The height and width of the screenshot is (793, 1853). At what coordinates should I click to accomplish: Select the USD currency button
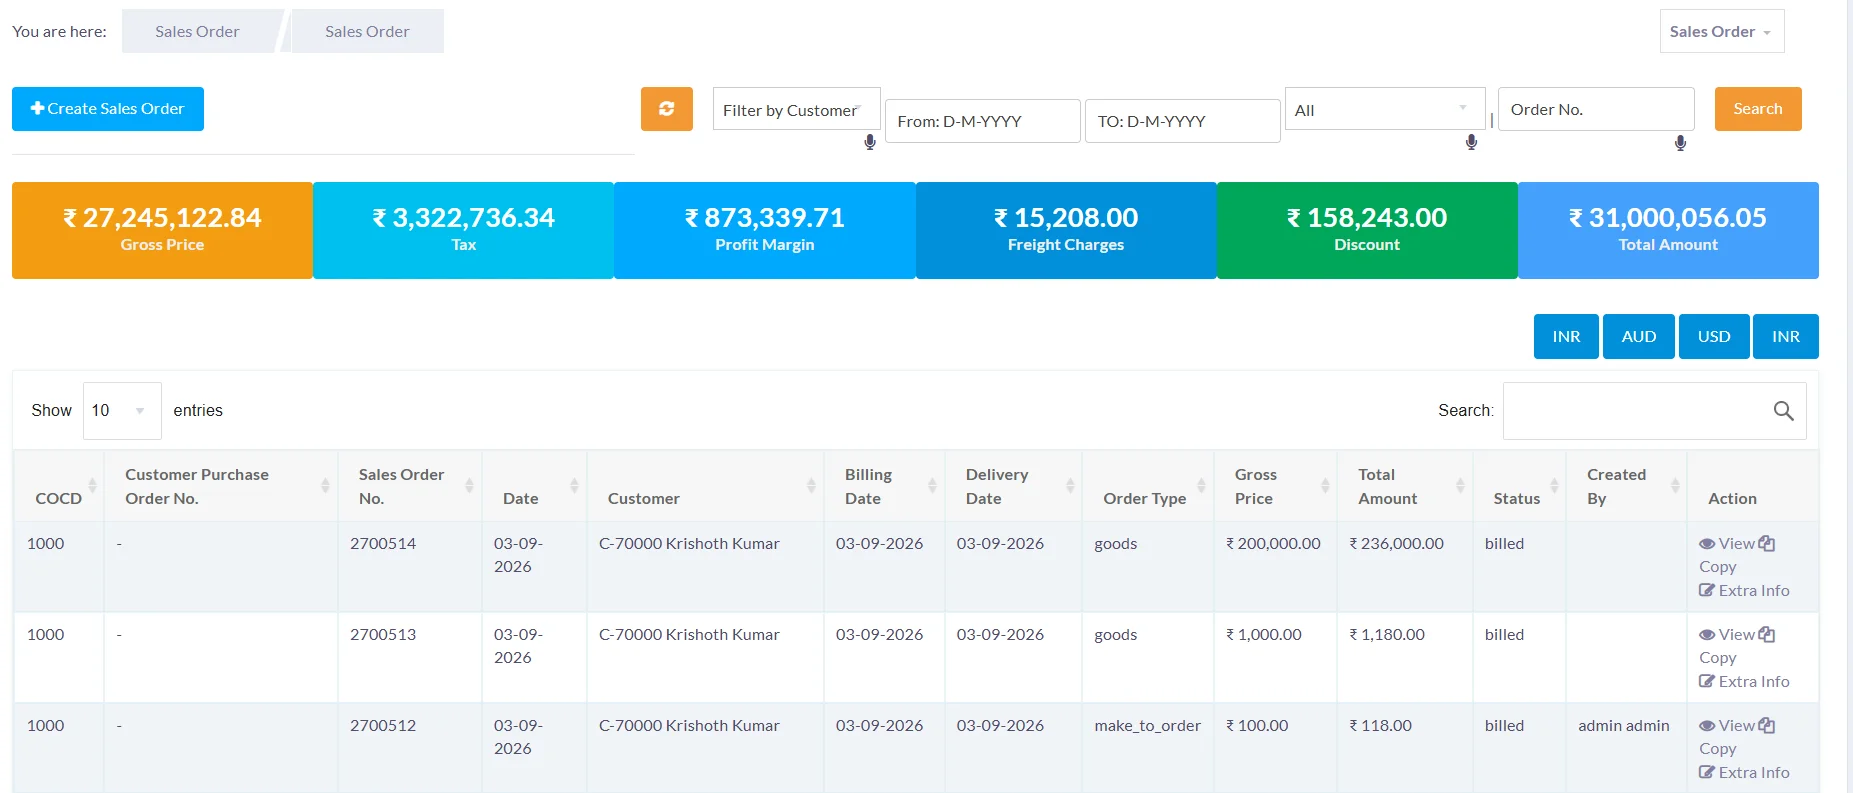pos(1714,337)
